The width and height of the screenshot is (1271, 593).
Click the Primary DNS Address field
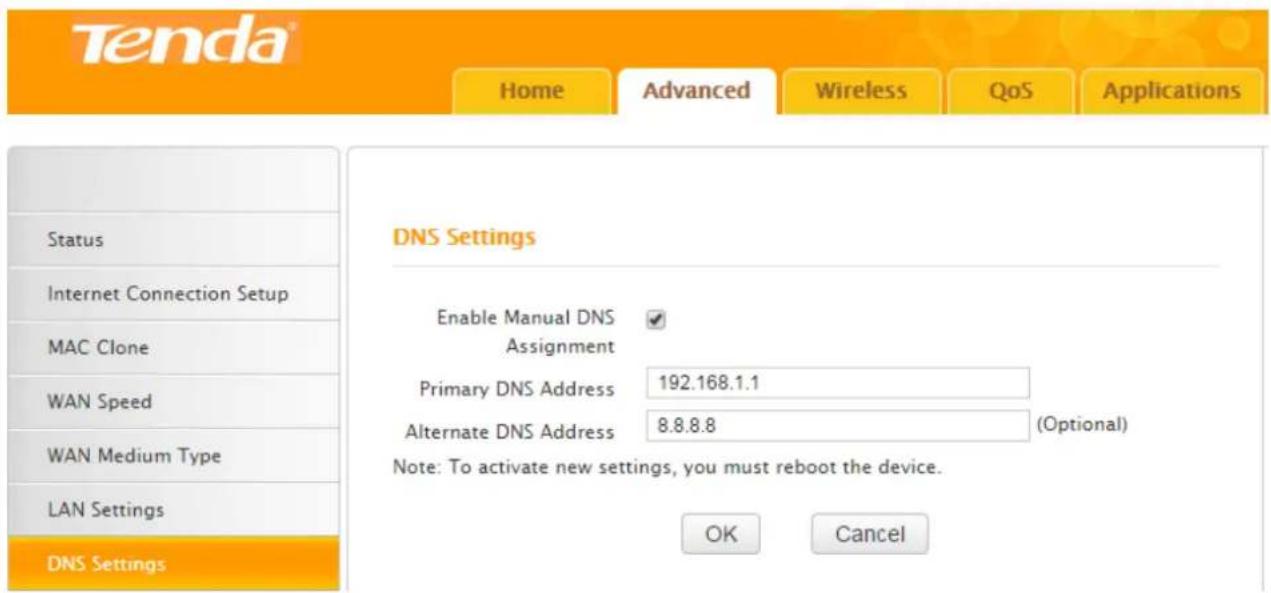[838, 383]
